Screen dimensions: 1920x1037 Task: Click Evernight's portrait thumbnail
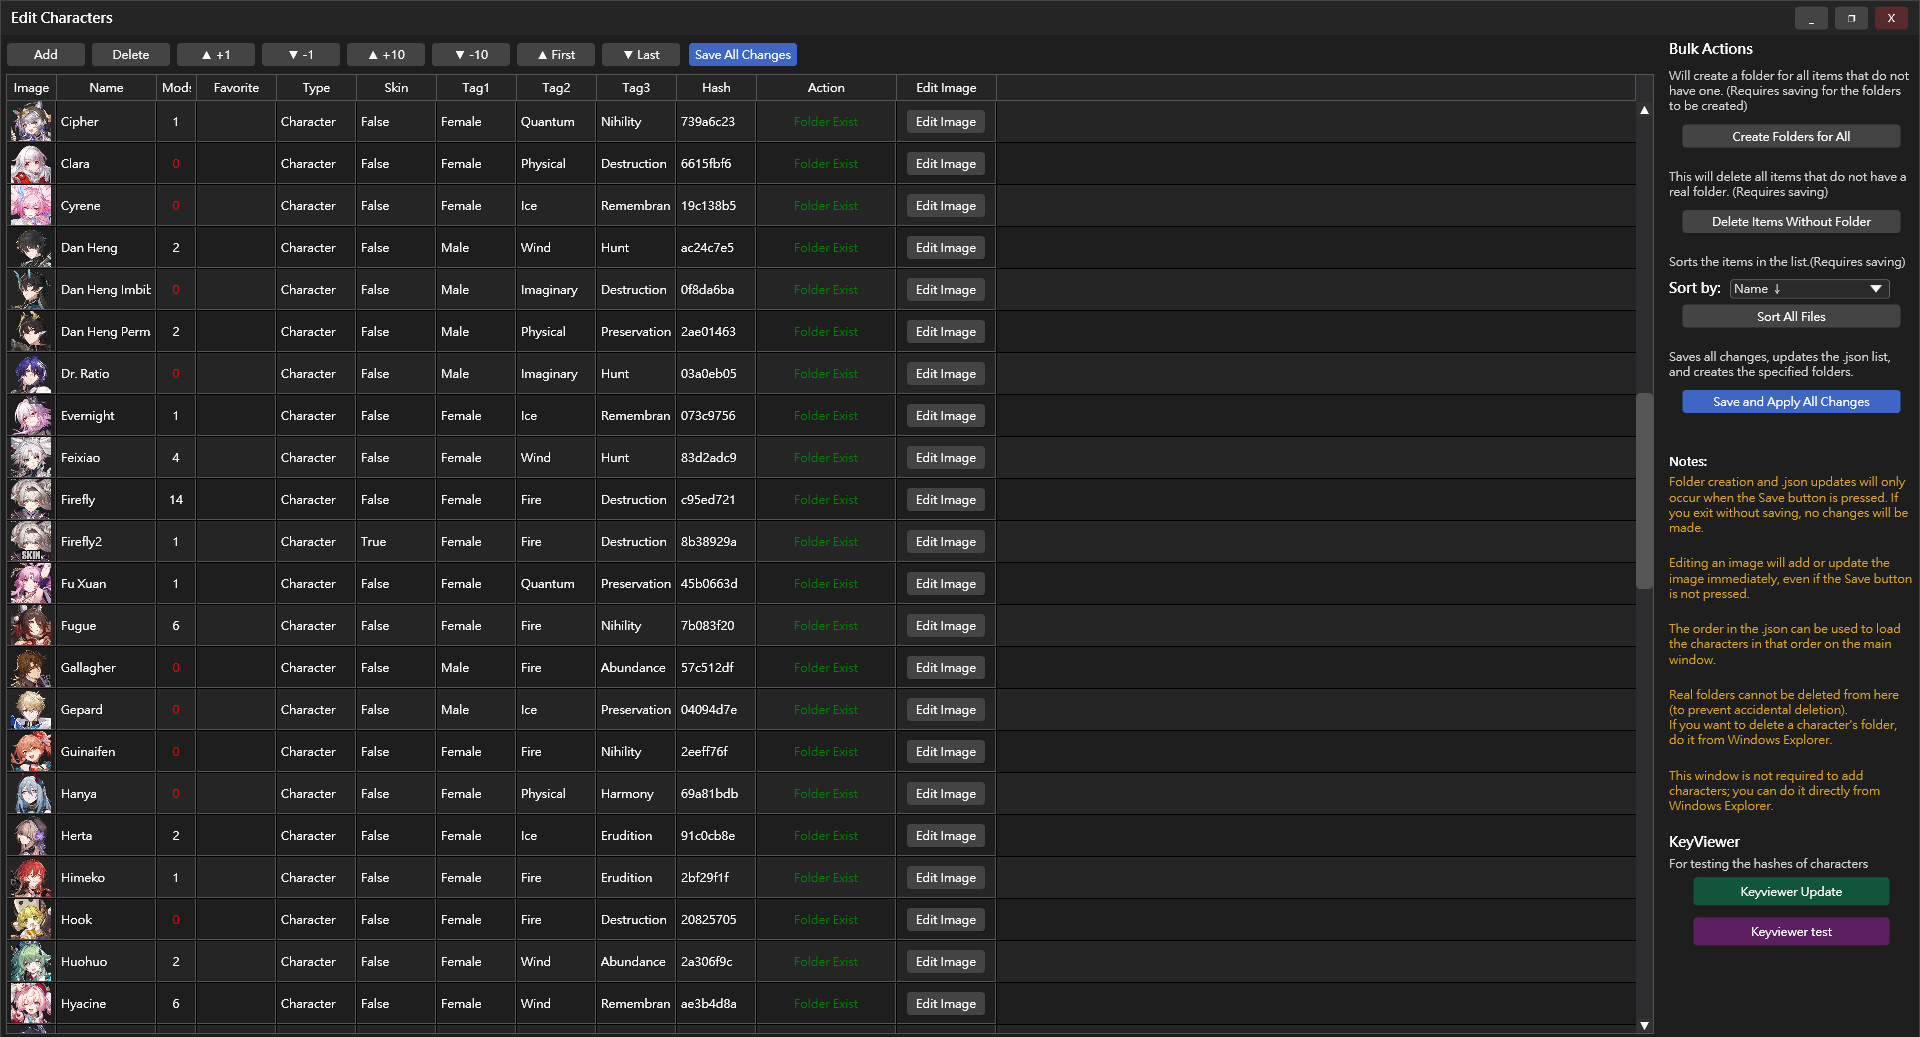[31, 416]
